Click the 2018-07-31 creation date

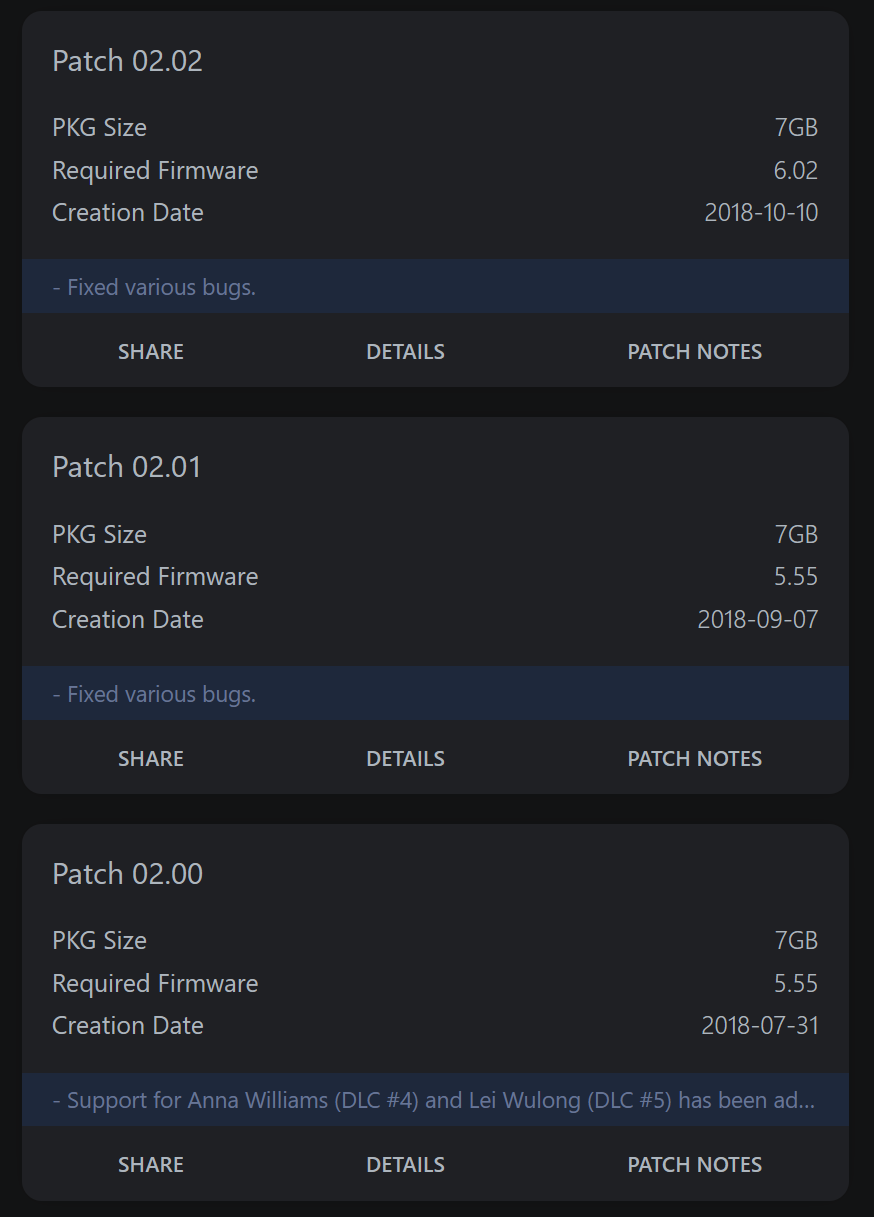759,1026
